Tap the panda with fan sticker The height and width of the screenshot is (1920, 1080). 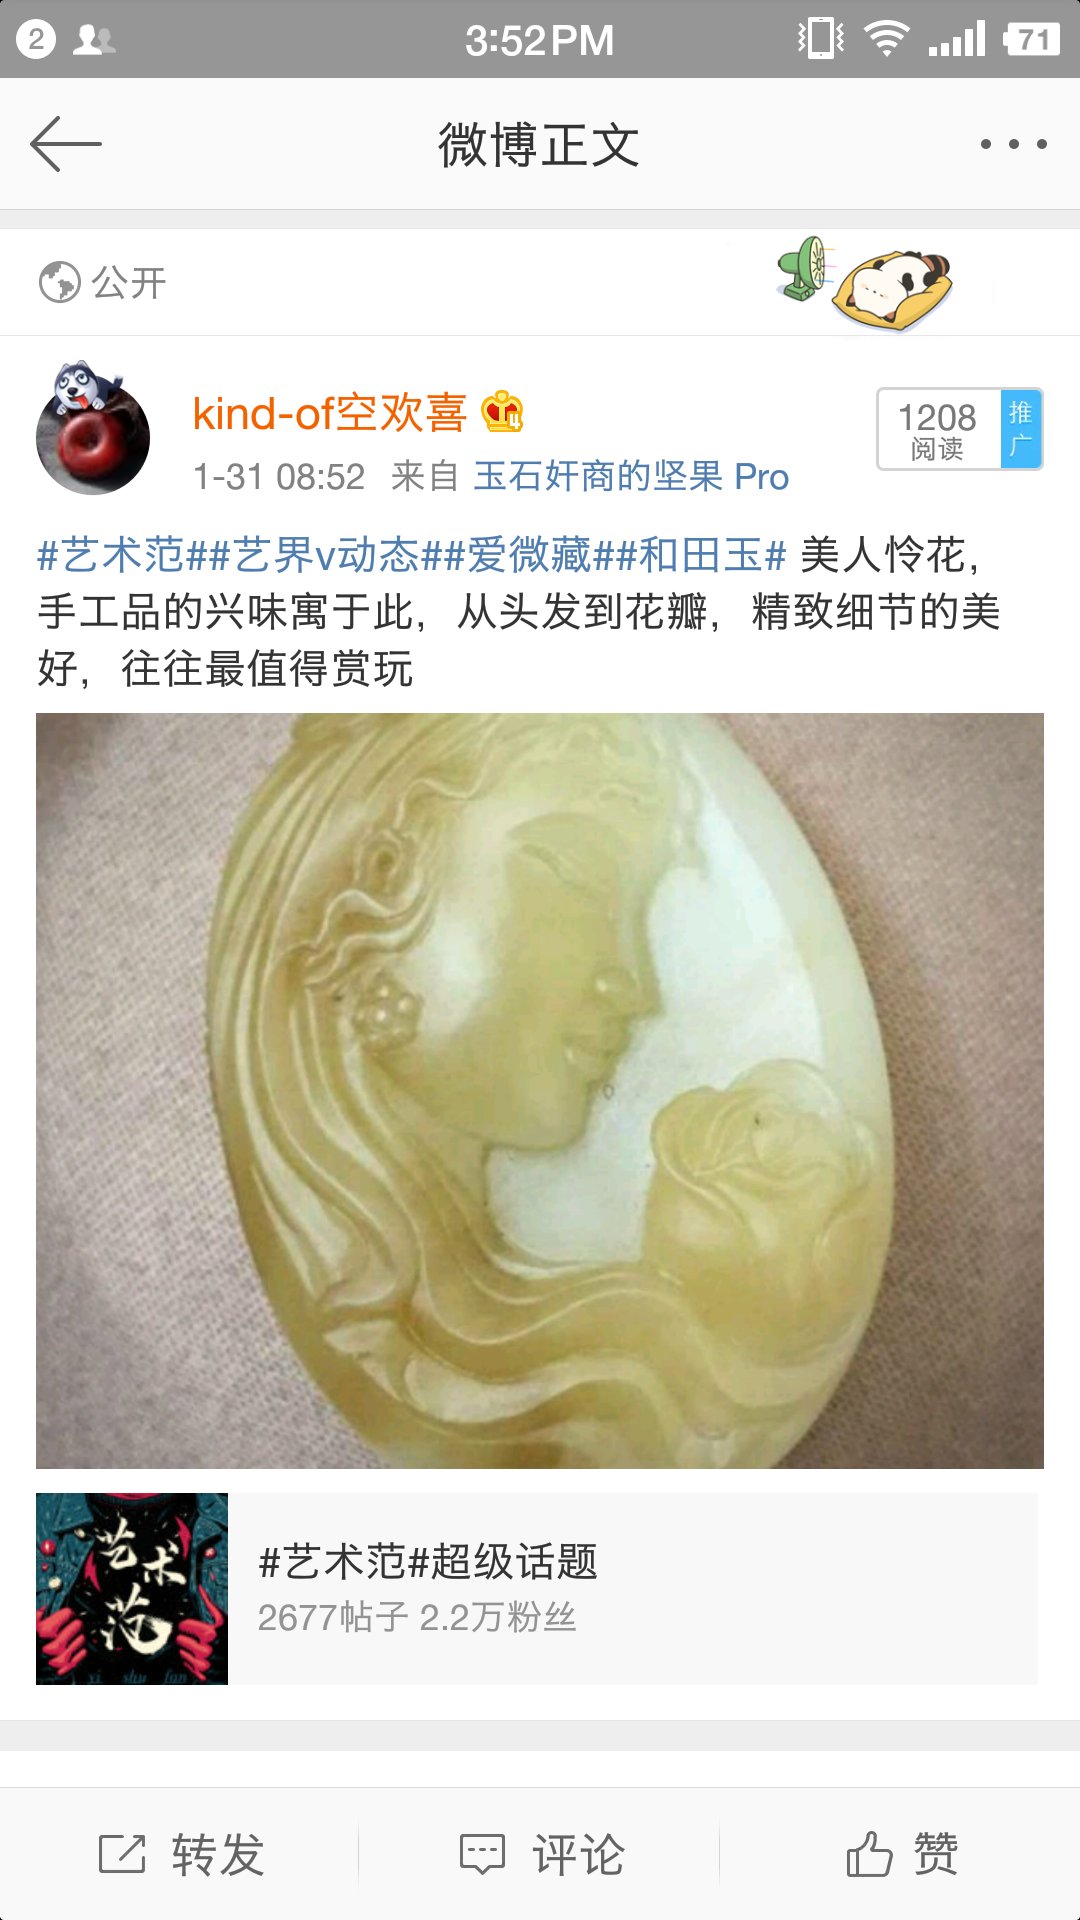pos(866,283)
